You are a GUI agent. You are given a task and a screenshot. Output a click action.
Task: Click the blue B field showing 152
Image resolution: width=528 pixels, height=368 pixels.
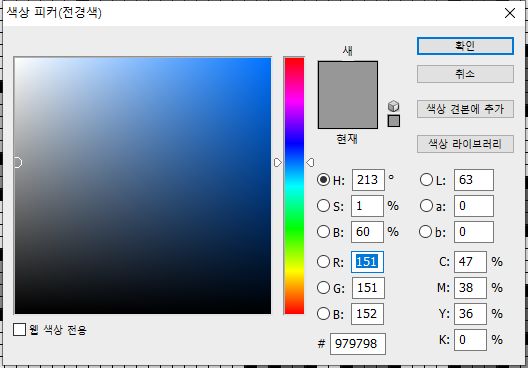click(367, 314)
